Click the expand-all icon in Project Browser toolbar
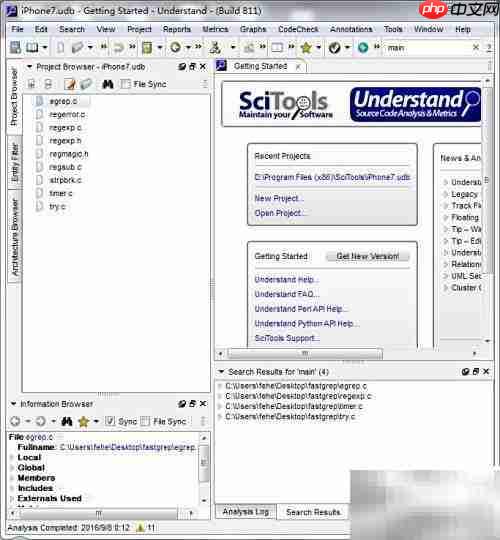The width and height of the screenshot is (500, 540). (x=31, y=84)
